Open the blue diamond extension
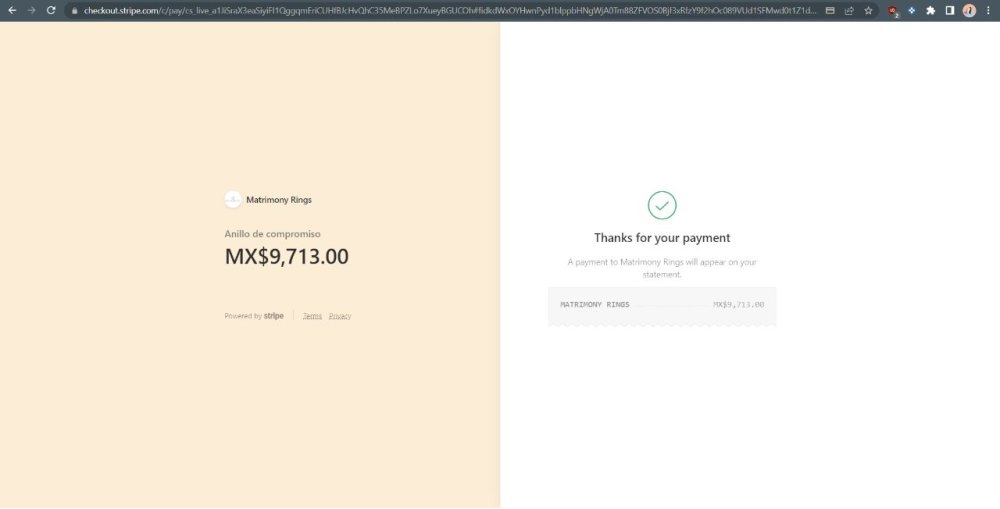 911,11
